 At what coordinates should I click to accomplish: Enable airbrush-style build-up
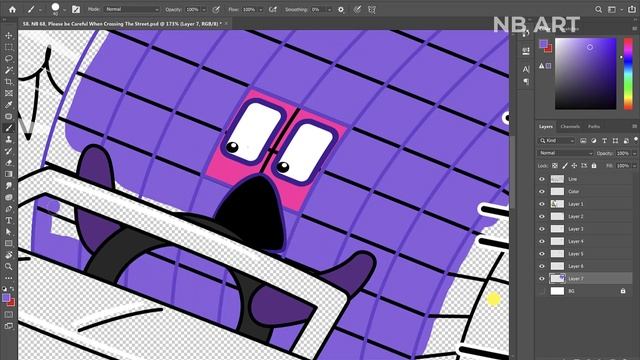273,9
